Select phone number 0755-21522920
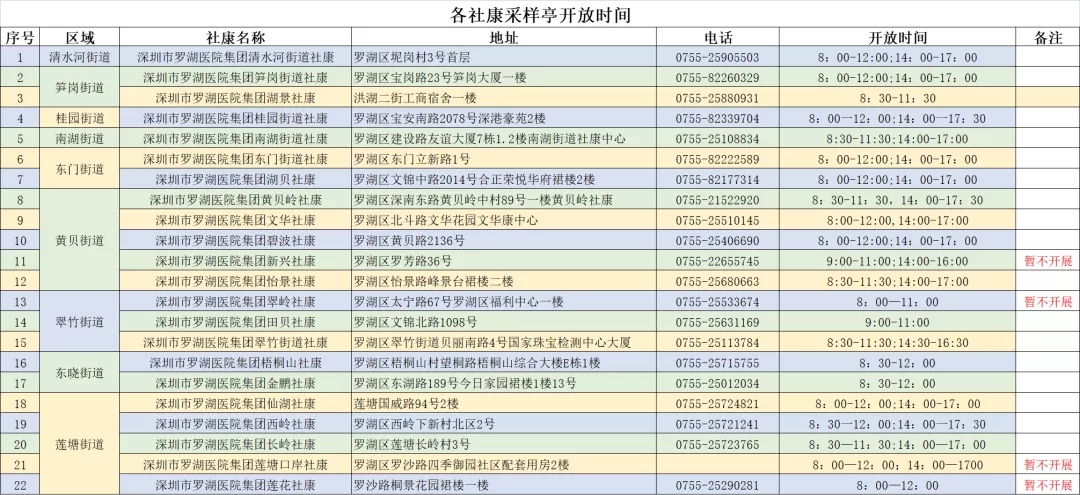The width and height of the screenshot is (1080, 495). pyautogui.click(x=718, y=200)
